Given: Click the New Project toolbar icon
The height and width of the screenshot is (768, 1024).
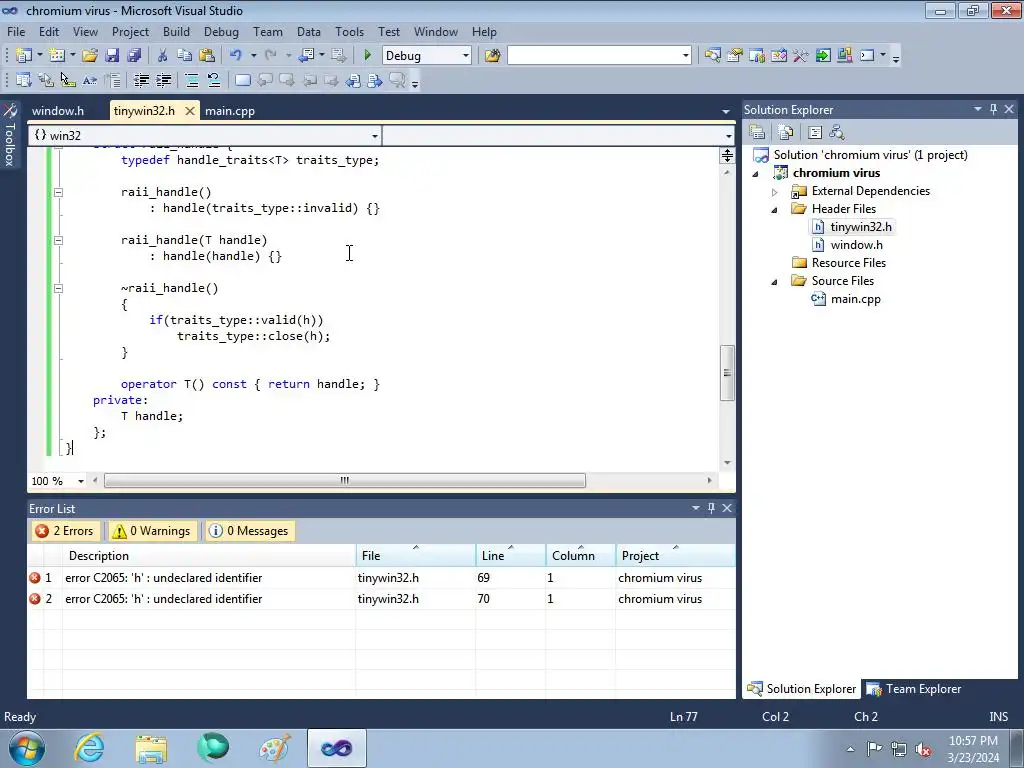Looking at the screenshot, I should 24,56.
